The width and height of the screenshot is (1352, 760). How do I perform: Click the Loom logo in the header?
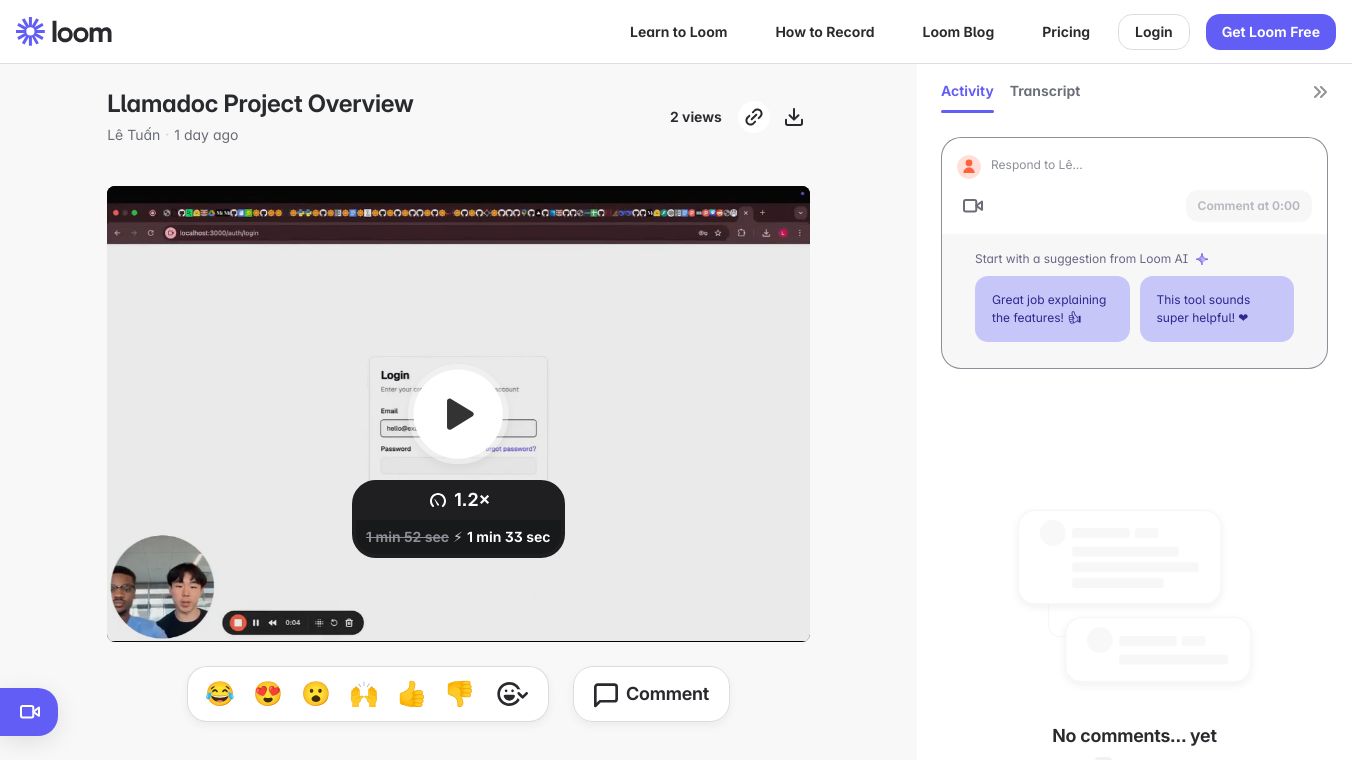(x=64, y=32)
